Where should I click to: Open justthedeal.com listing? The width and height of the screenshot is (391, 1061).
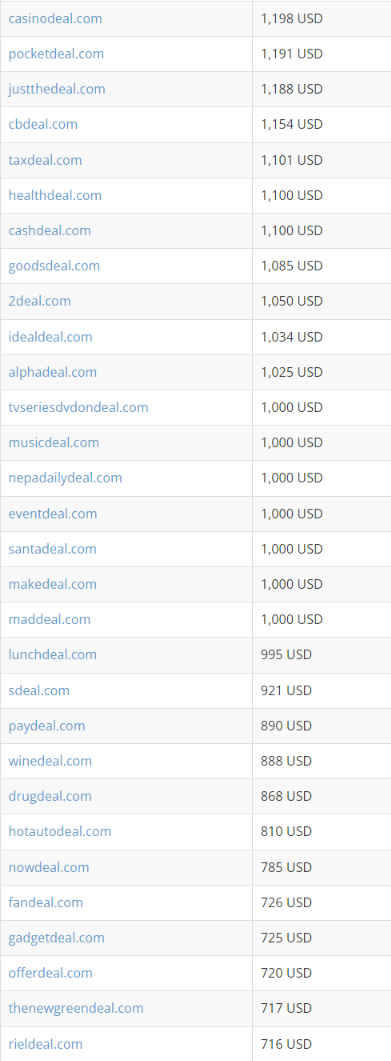coord(57,89)
